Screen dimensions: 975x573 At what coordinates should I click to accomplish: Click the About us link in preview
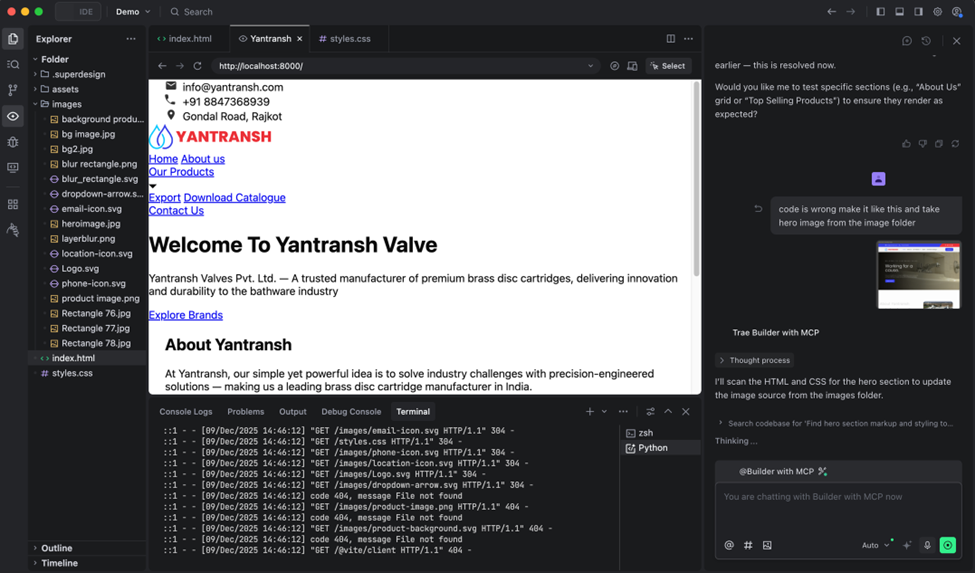coord(203,159)
